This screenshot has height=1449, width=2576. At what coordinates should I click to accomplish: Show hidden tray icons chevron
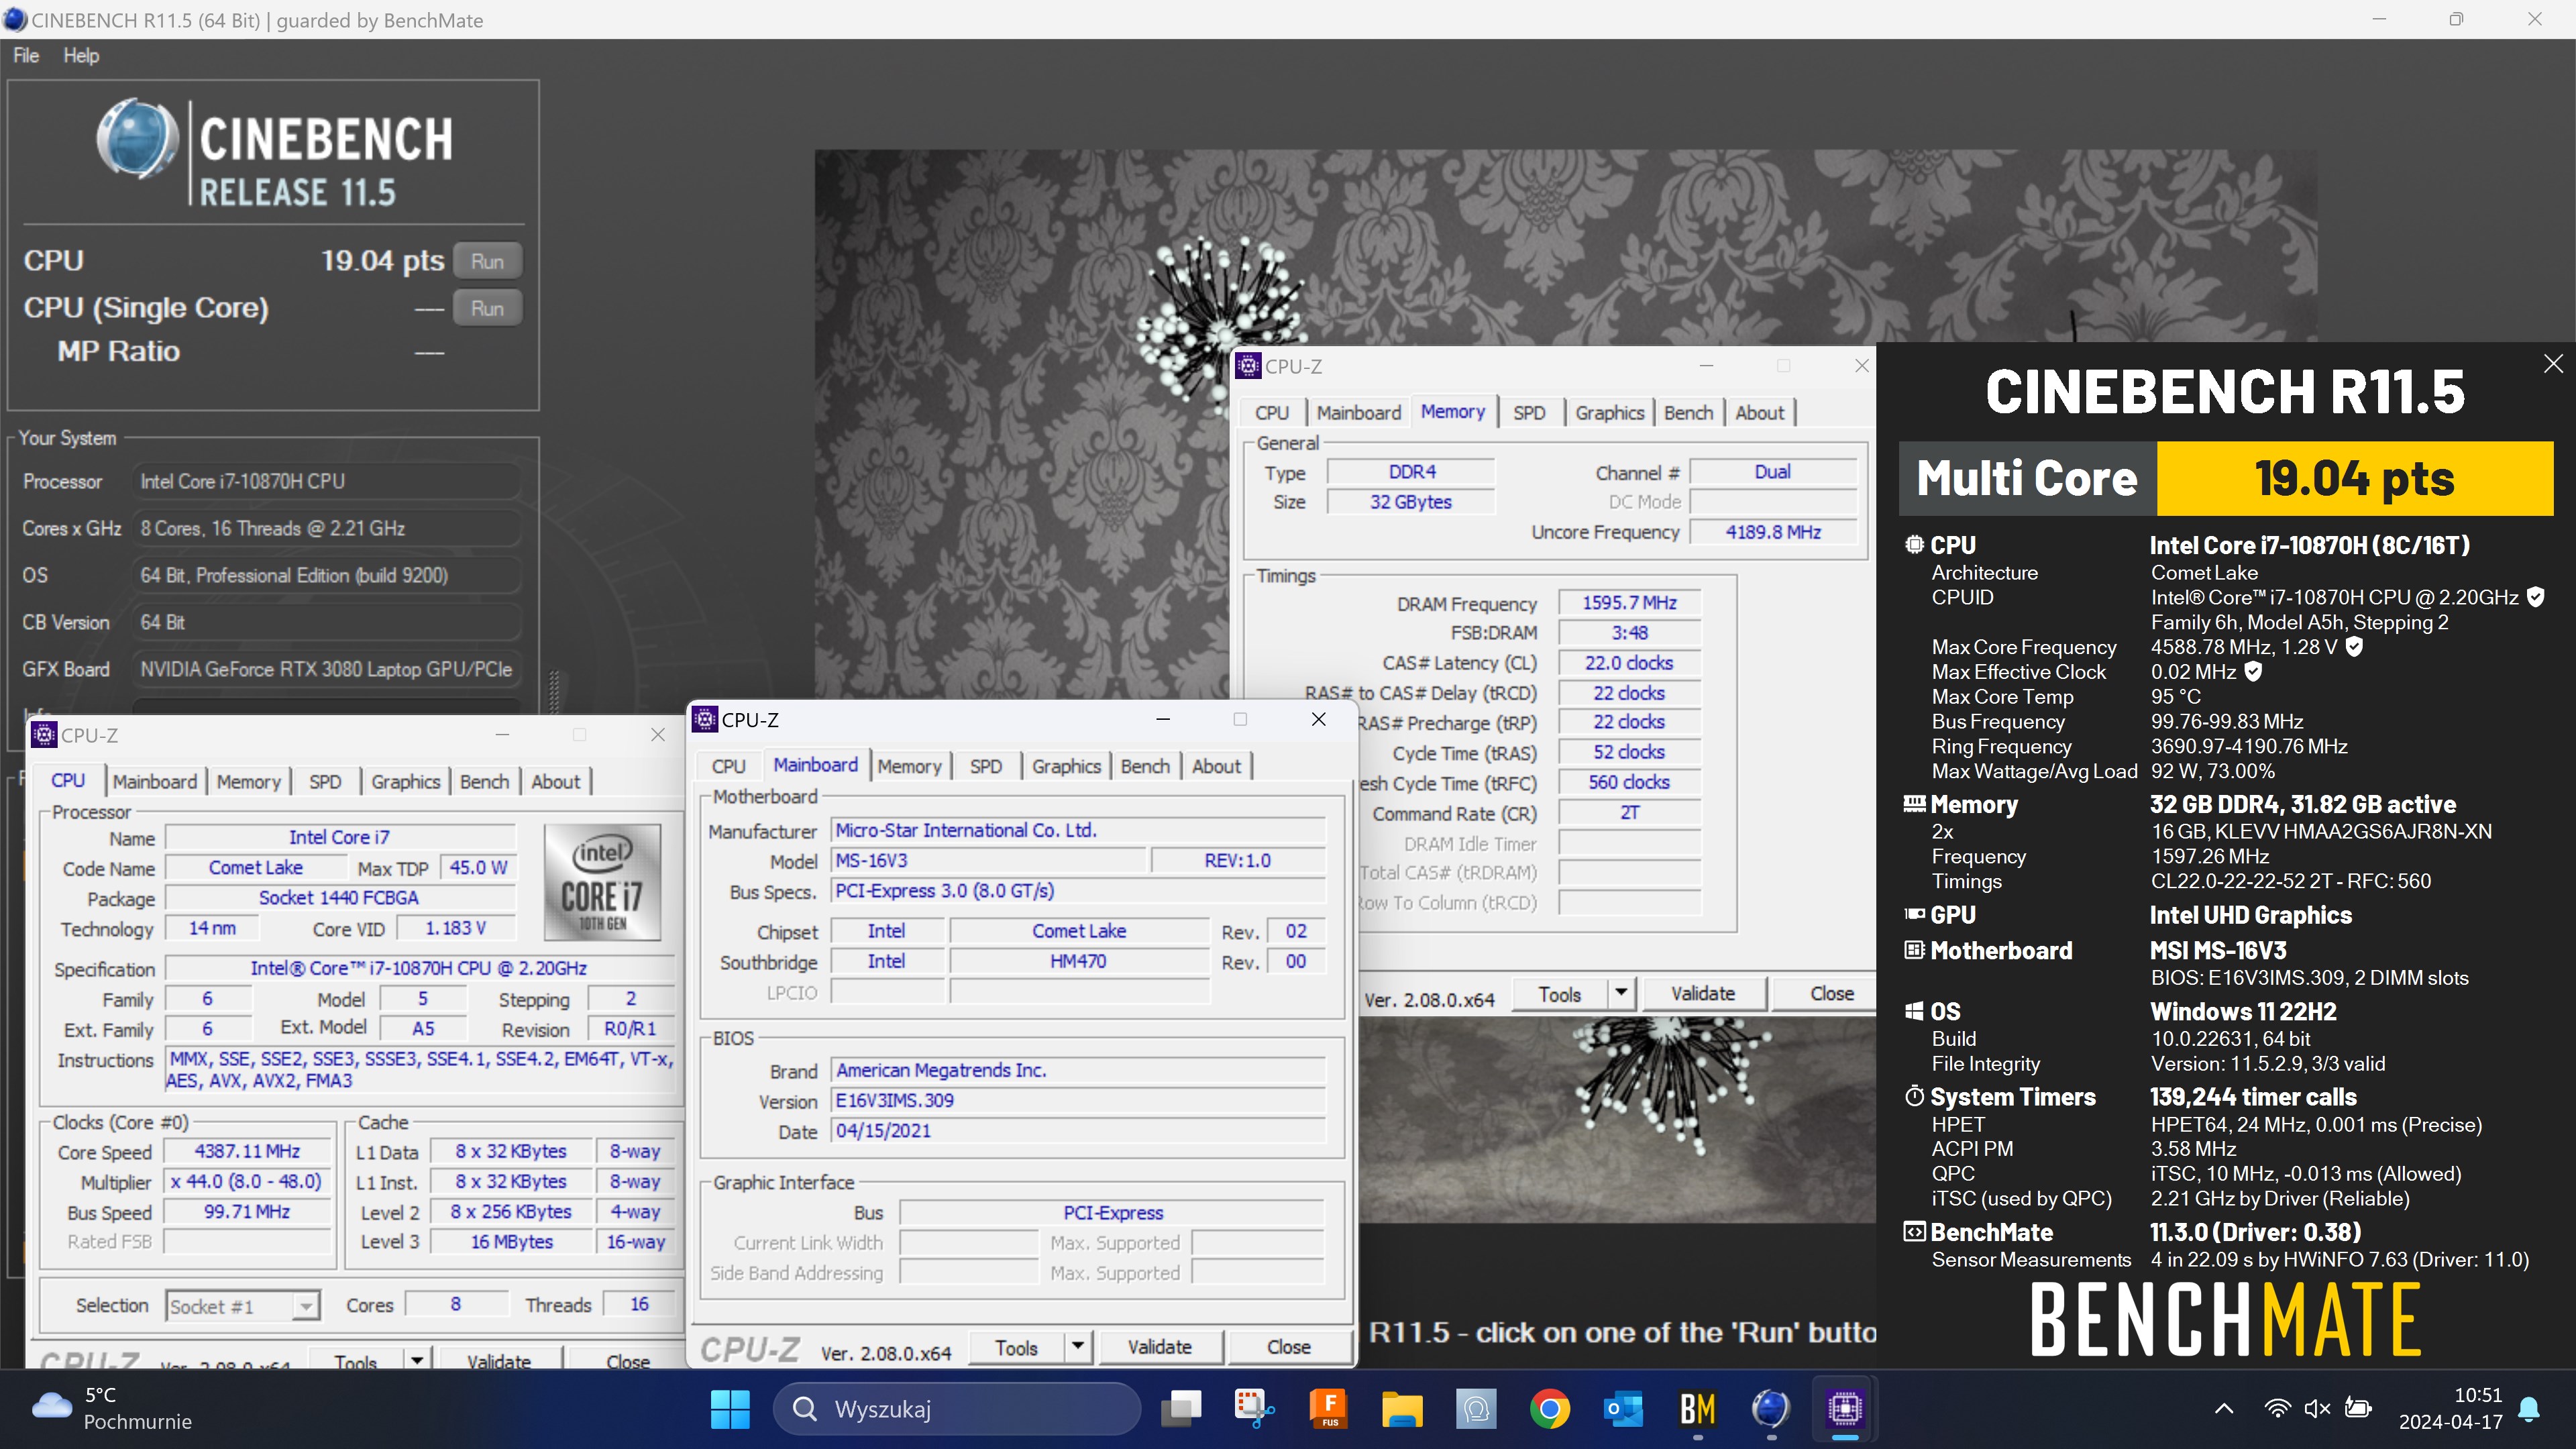click(2223, 1409)
